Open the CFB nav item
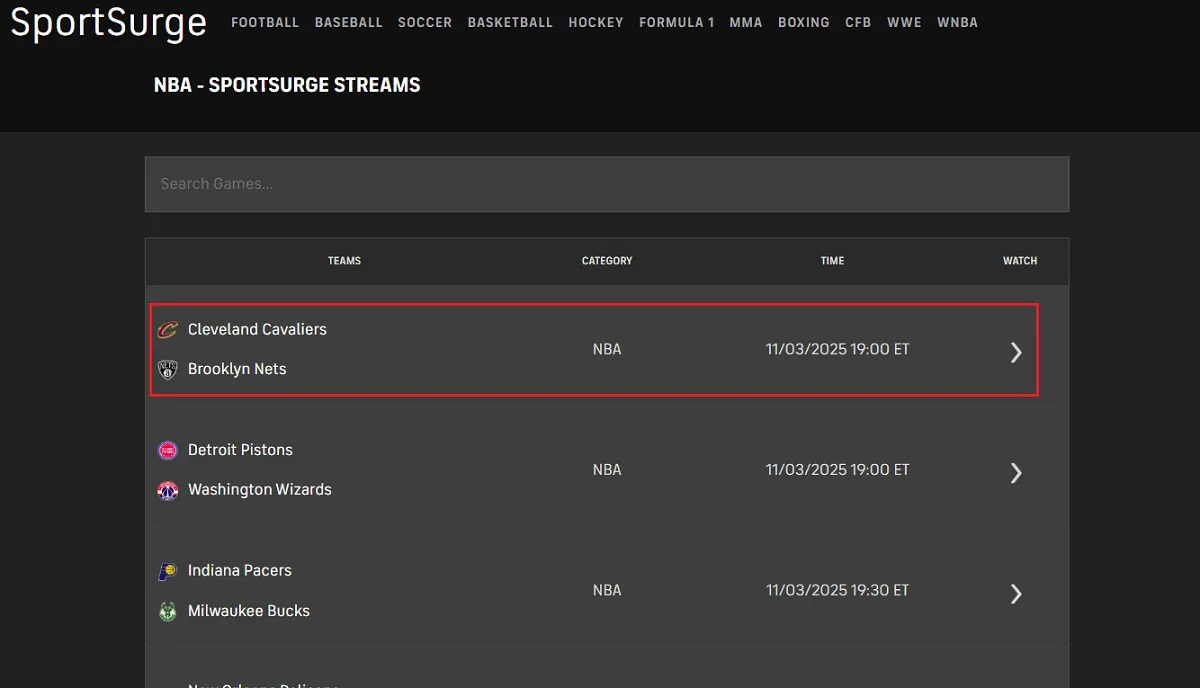This screenshot has width=1200, height=688. [x=858, y=22]
